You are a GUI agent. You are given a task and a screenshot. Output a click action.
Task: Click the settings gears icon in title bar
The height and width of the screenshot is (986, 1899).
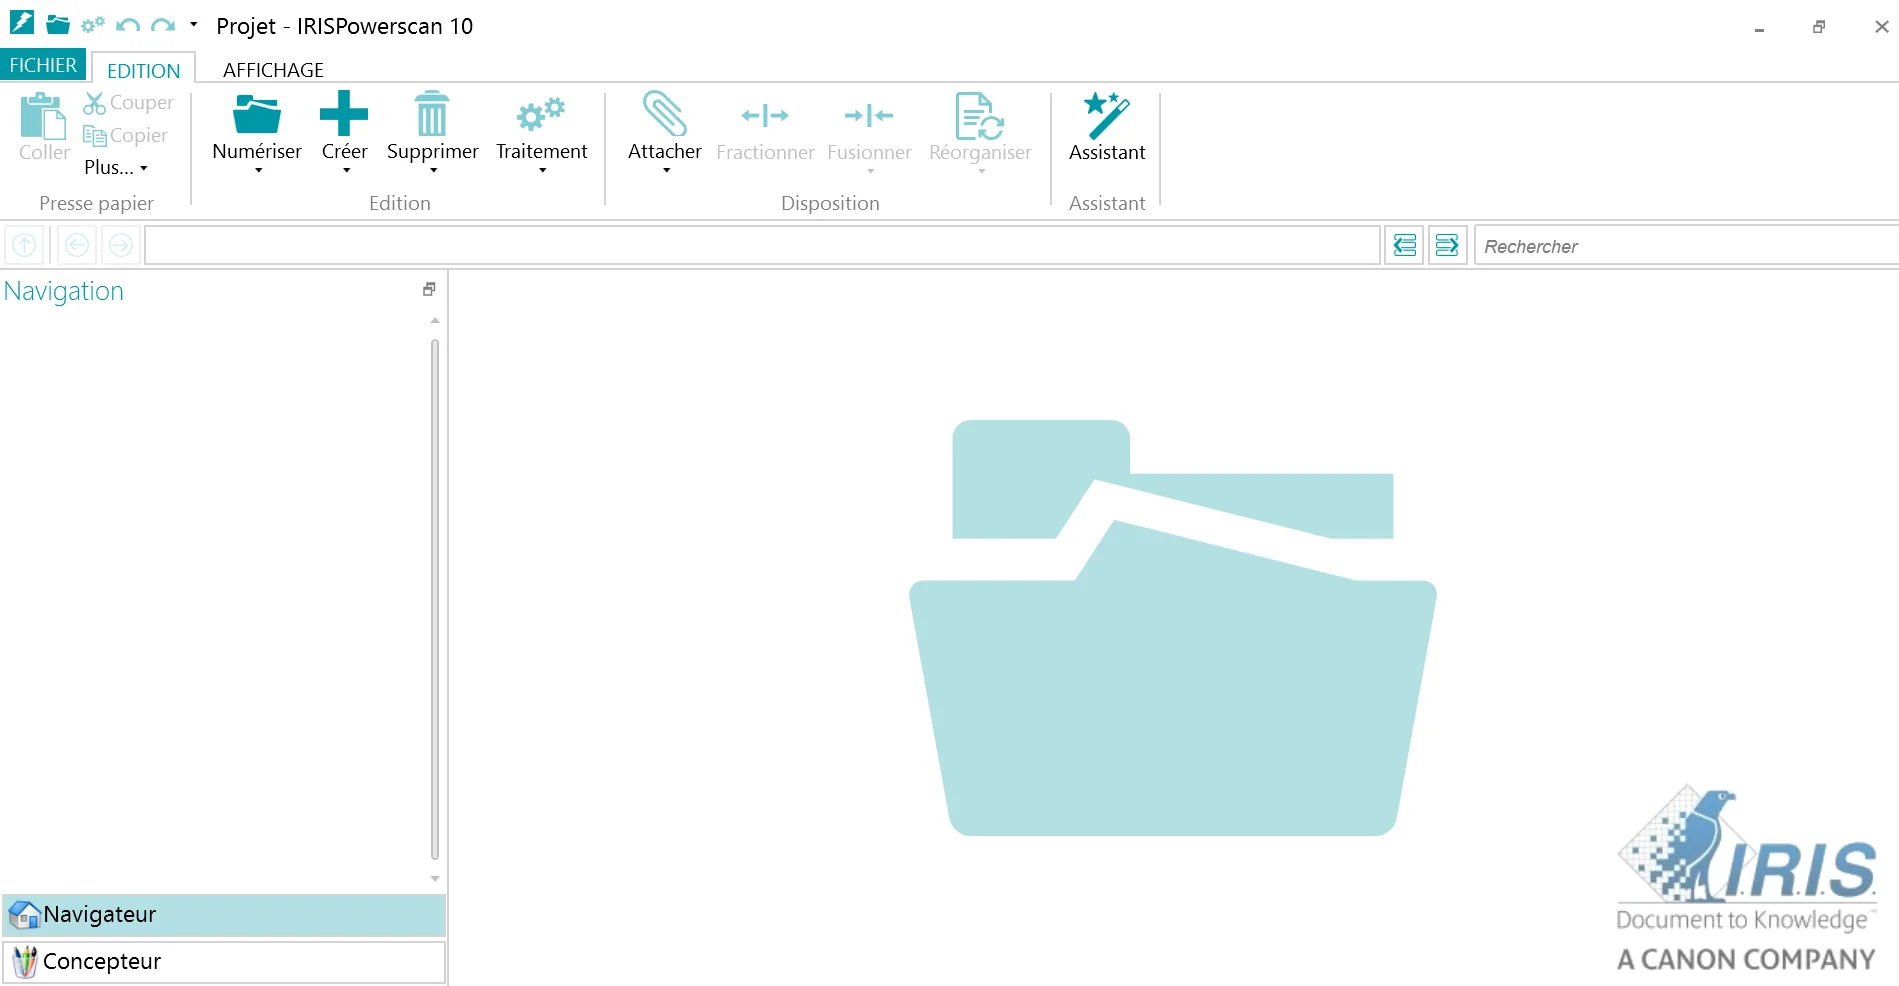pos(93,24)
